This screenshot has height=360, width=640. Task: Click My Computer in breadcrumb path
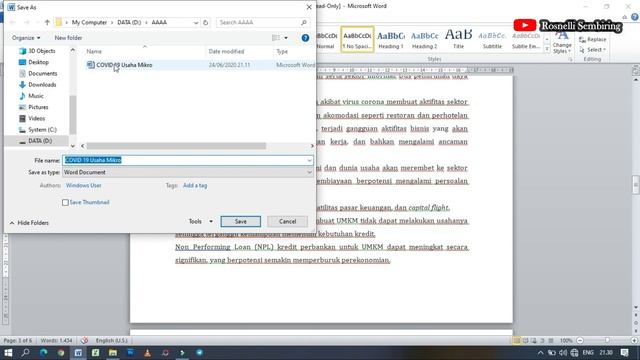(x=89, y=22)
